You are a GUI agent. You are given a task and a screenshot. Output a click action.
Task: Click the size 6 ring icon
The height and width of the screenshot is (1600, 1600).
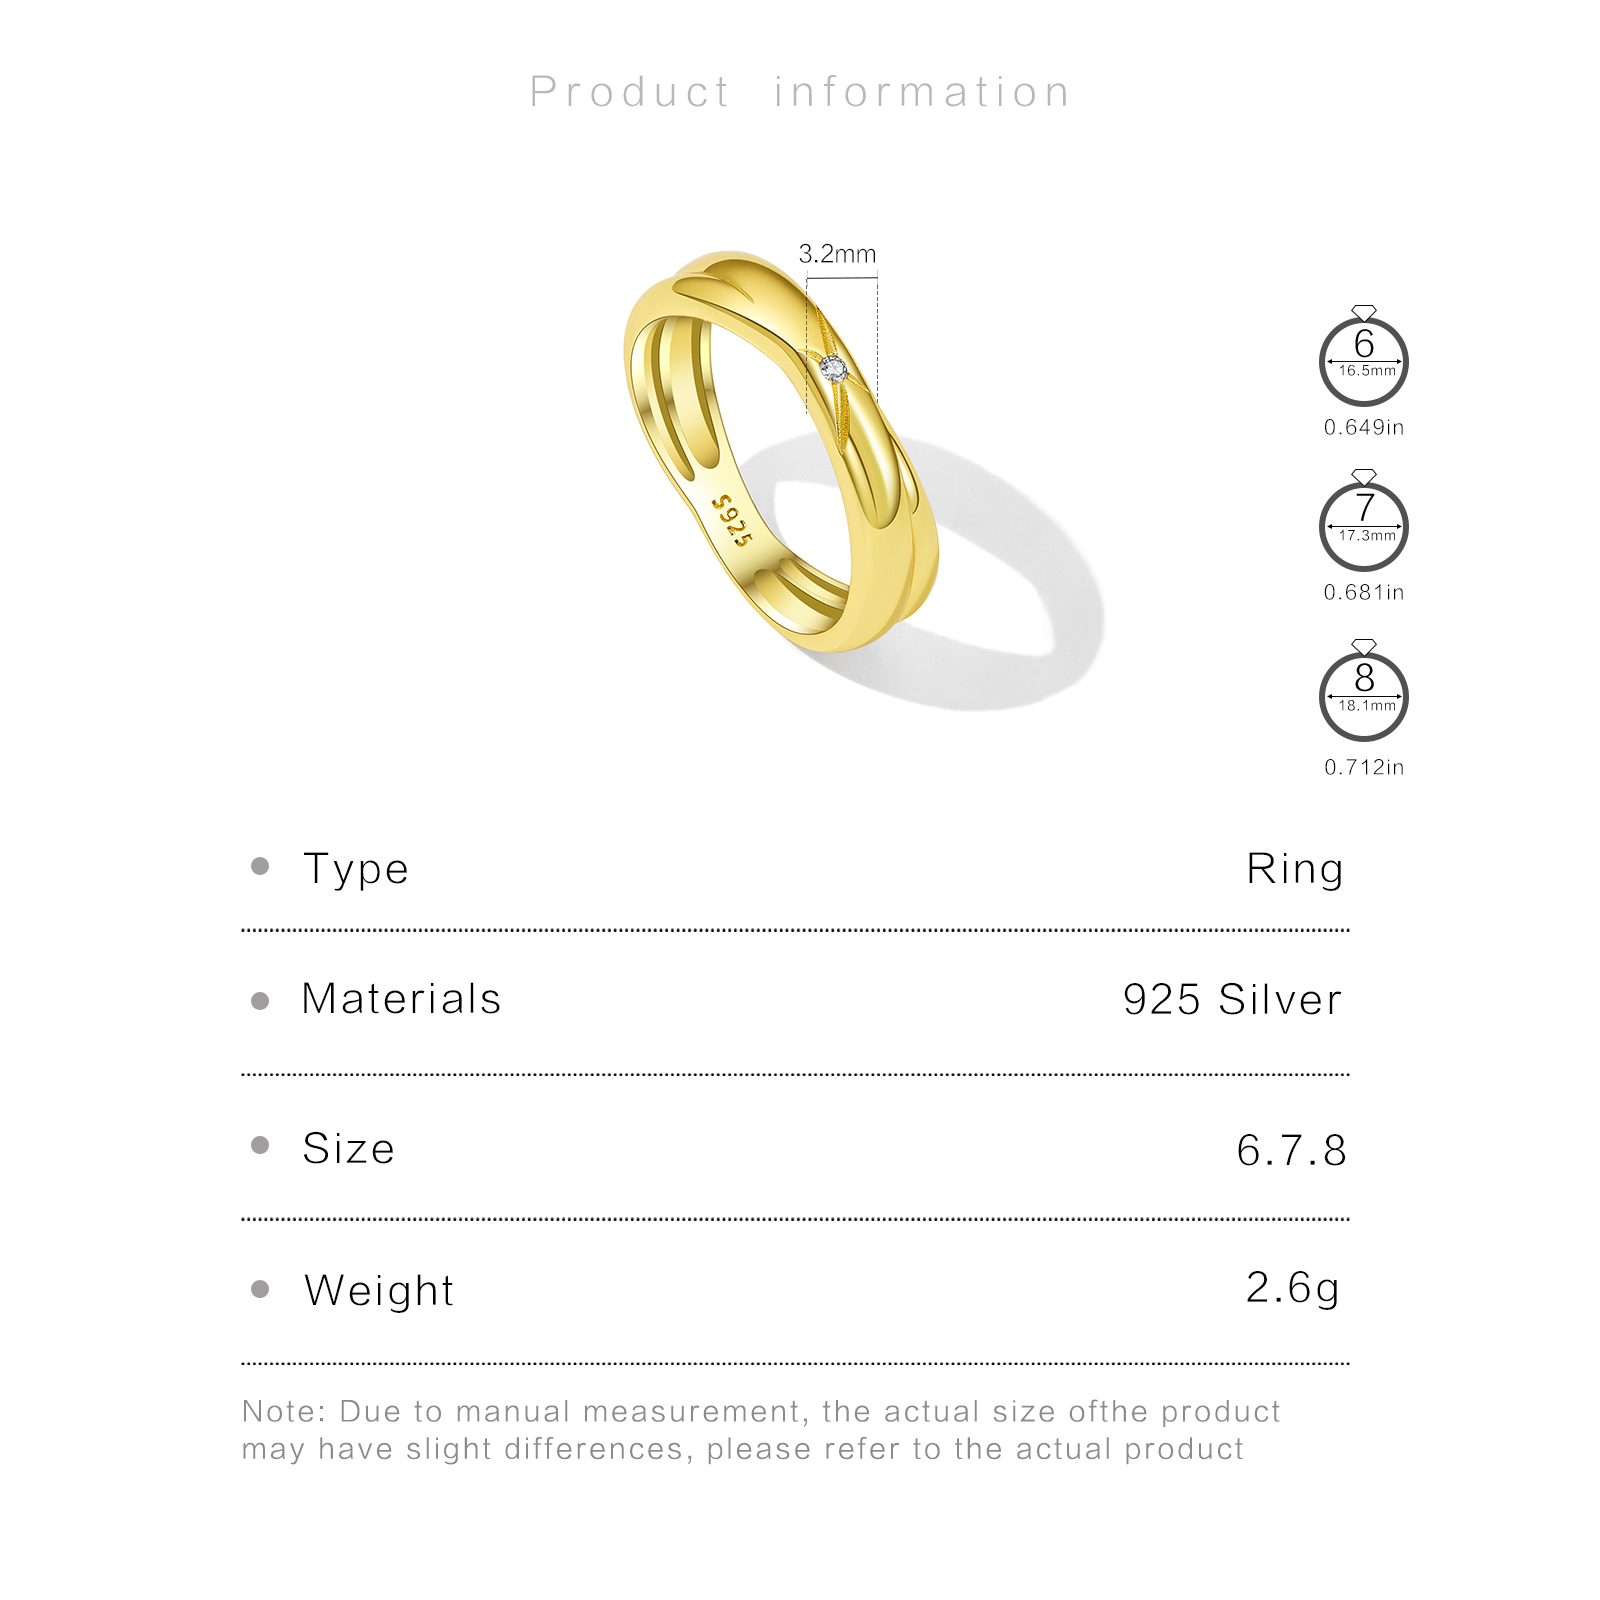[x=1364, y=360]
